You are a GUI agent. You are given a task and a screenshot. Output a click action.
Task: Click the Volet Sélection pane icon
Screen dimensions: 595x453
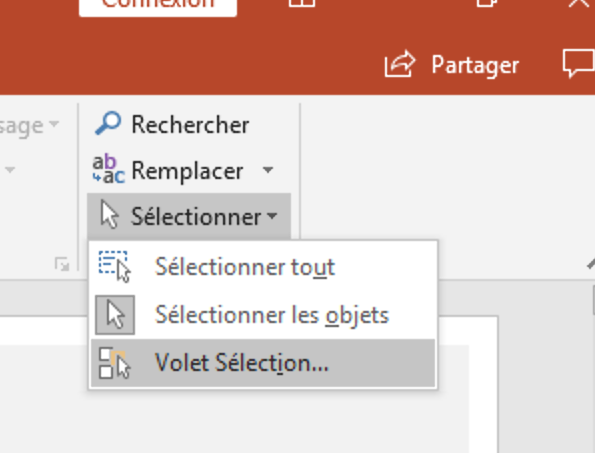coord(114,363)
